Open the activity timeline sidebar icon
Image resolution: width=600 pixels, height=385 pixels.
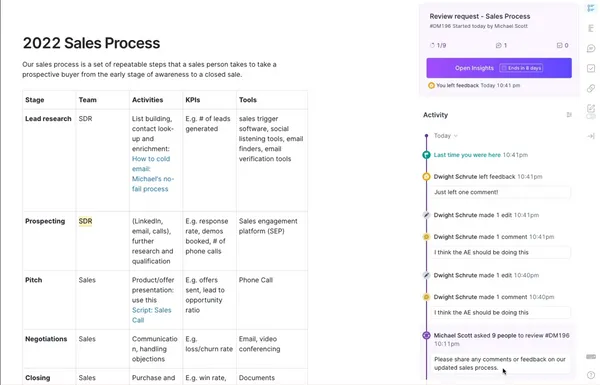[x=591, y=8]
